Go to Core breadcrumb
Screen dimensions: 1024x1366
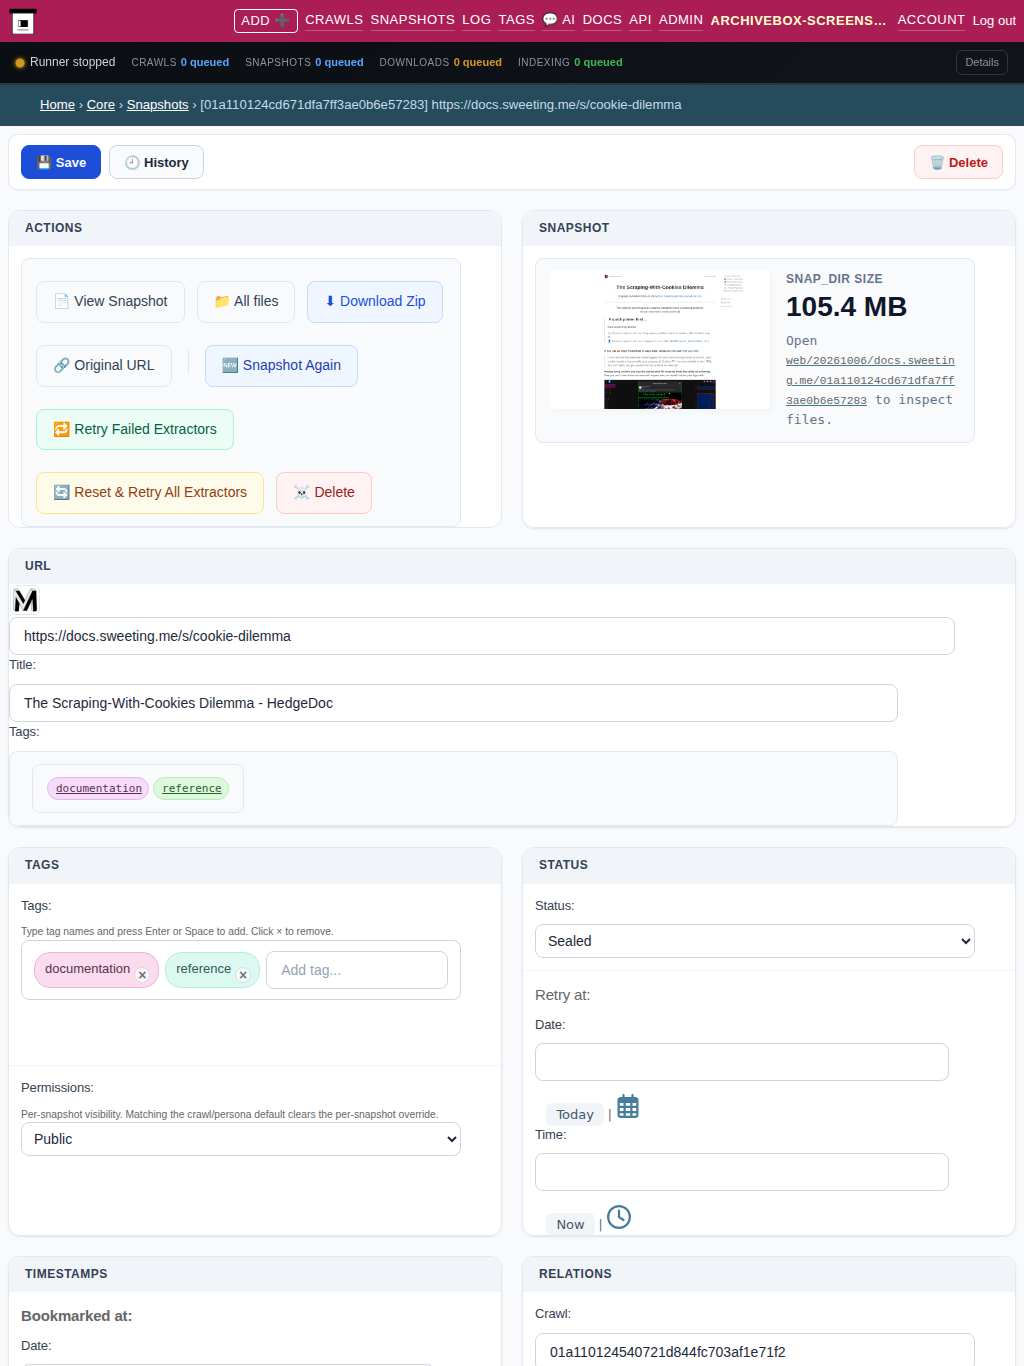pos(101,105)
